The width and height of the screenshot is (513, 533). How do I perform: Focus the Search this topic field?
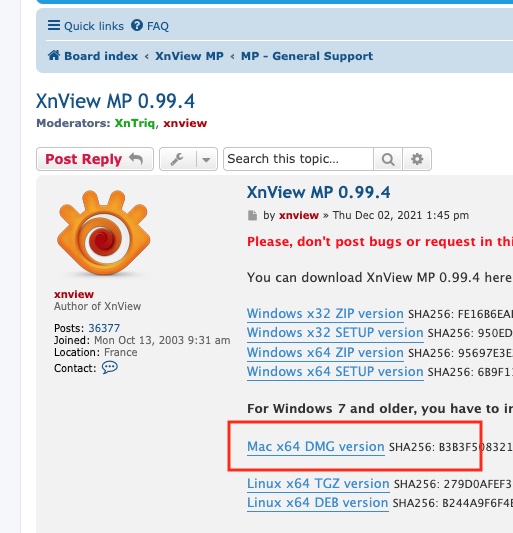pyautogui.click(x=298, y=159)
